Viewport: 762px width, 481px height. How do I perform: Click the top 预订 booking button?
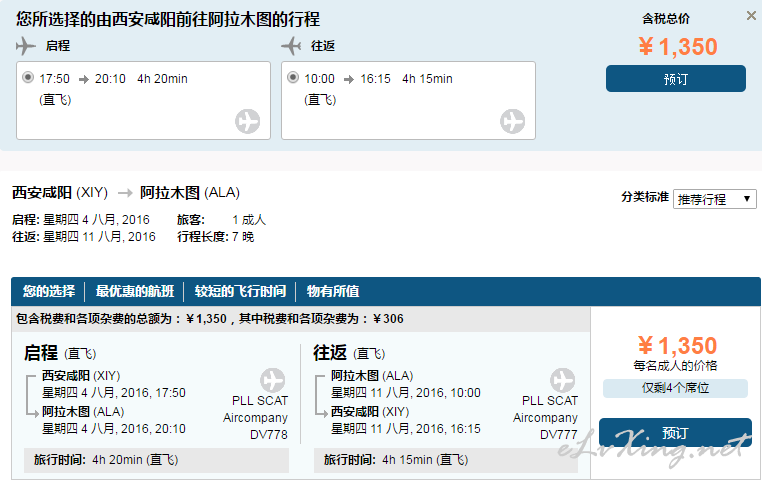(x=675, y=79)
